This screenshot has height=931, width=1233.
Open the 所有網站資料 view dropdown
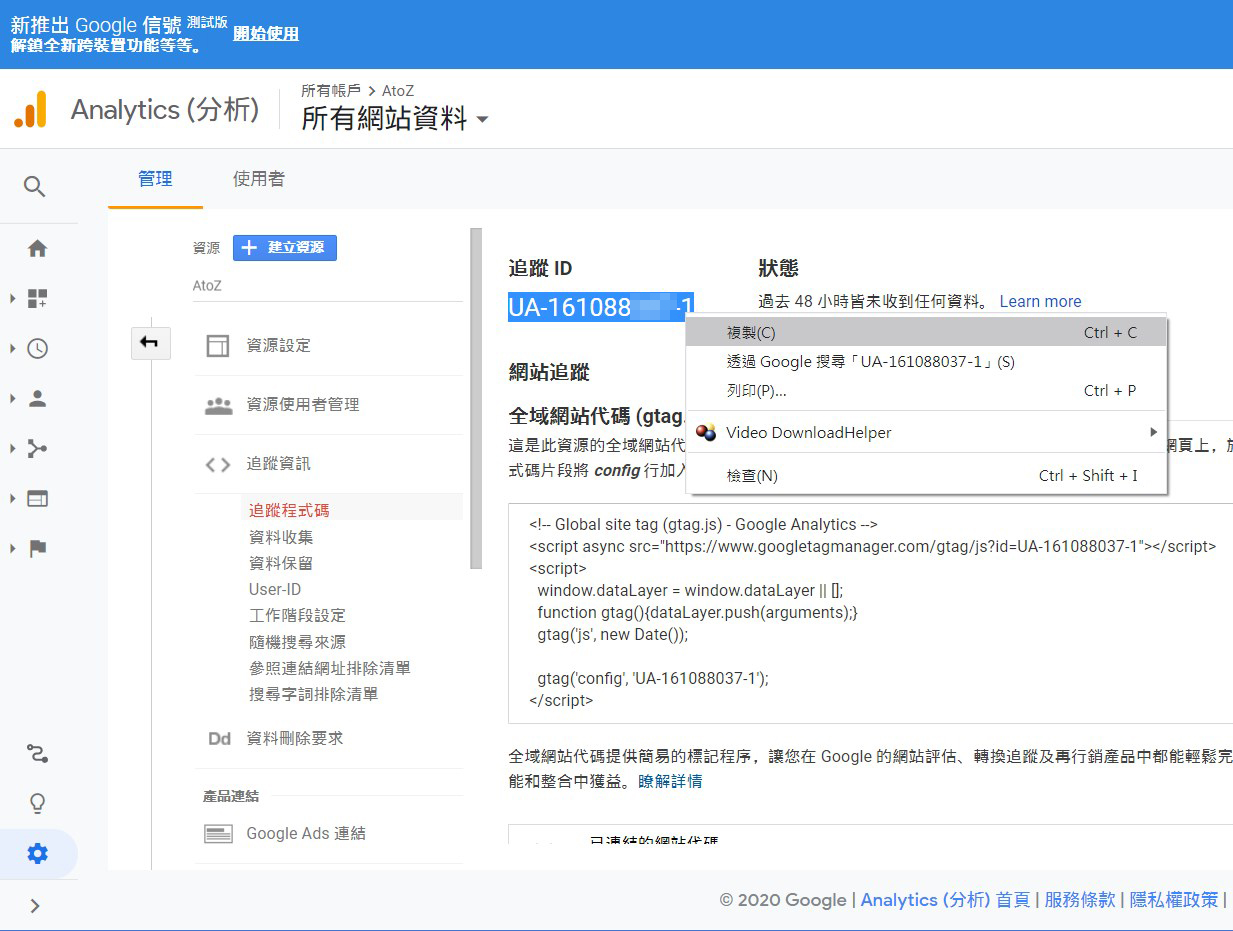(x=395, y=120)
